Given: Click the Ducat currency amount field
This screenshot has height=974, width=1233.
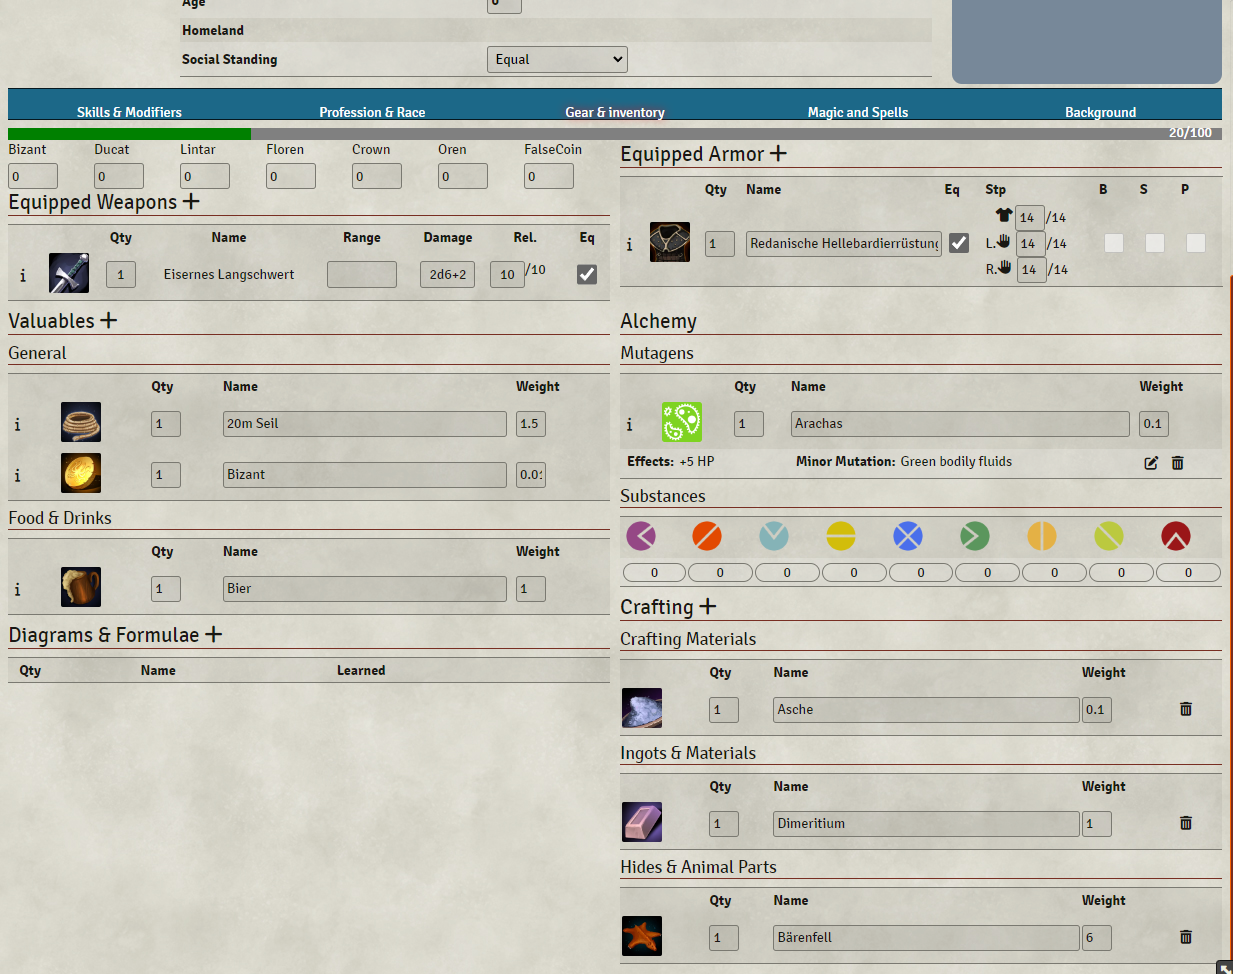Looking at the screenshot, I should coord(119,176).
